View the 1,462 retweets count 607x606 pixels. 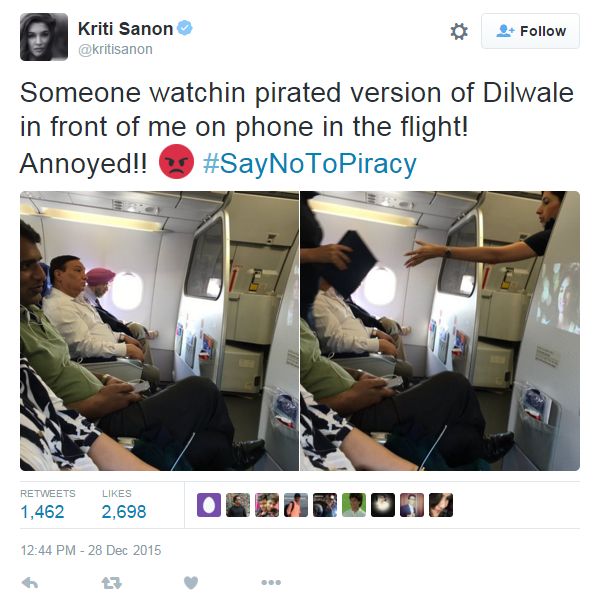click(x=43, y=512)
